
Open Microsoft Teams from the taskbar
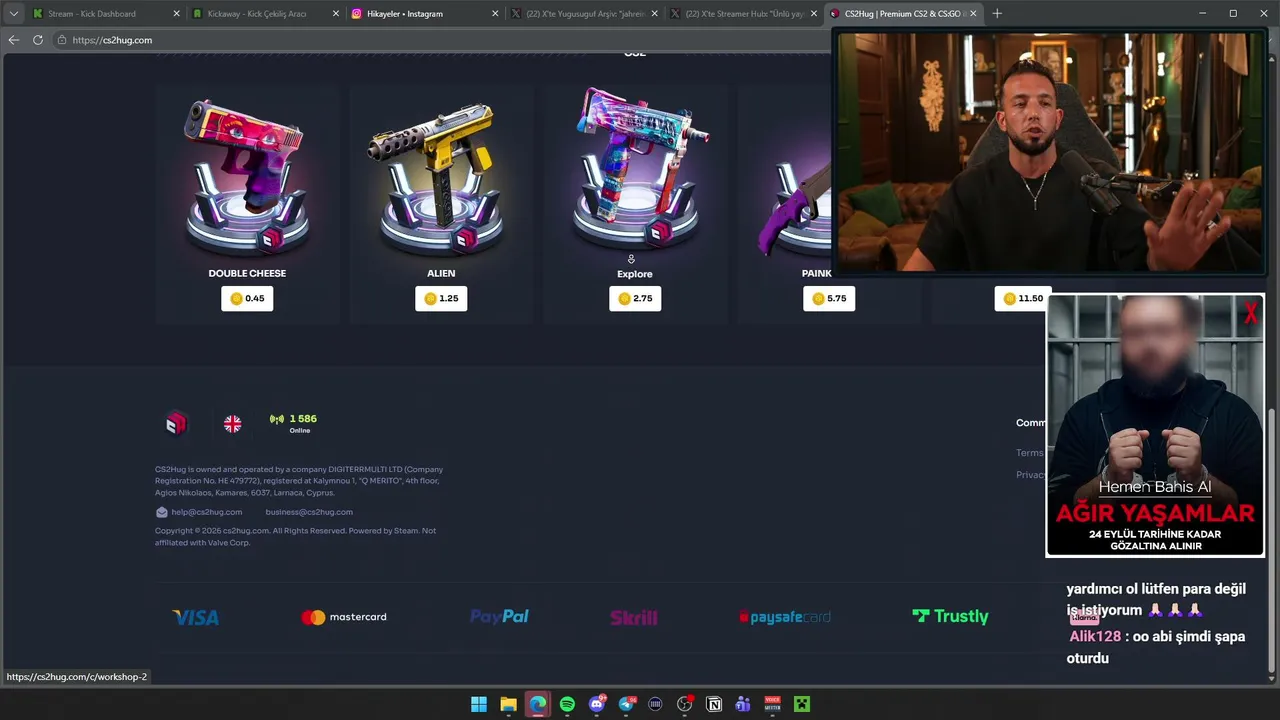click(x=743, y=704)
